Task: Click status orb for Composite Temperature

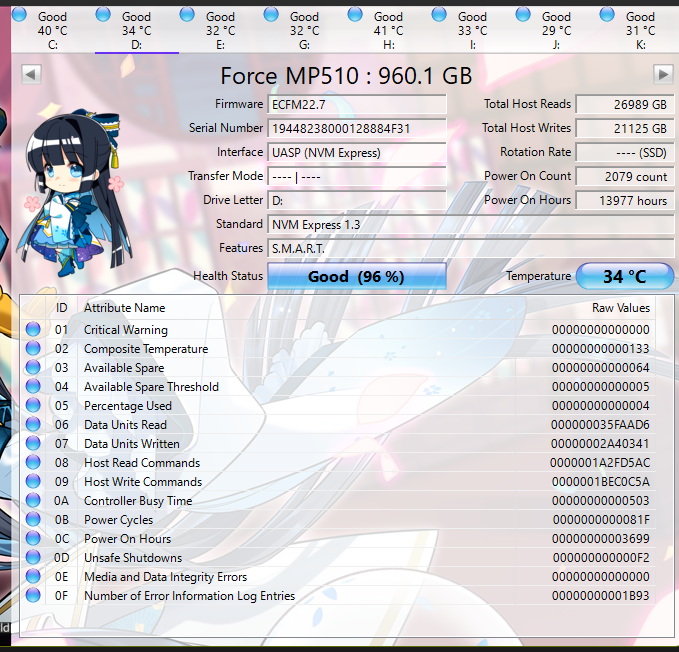Action: (x=33, y=349)
